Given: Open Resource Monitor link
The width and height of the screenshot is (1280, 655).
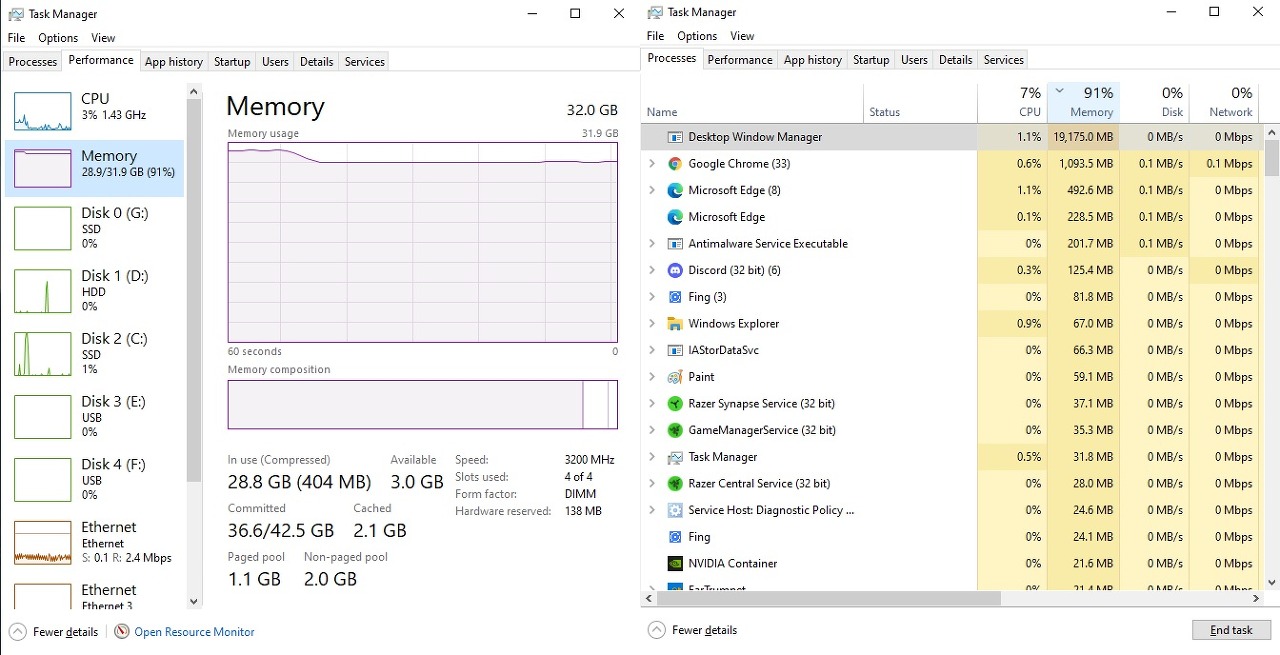Looking at the screenshot, I should tap(194, 632).
